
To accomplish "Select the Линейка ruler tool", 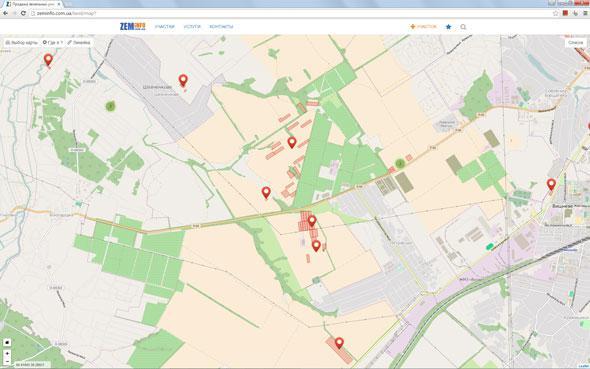I will click(x=79, y=43).
